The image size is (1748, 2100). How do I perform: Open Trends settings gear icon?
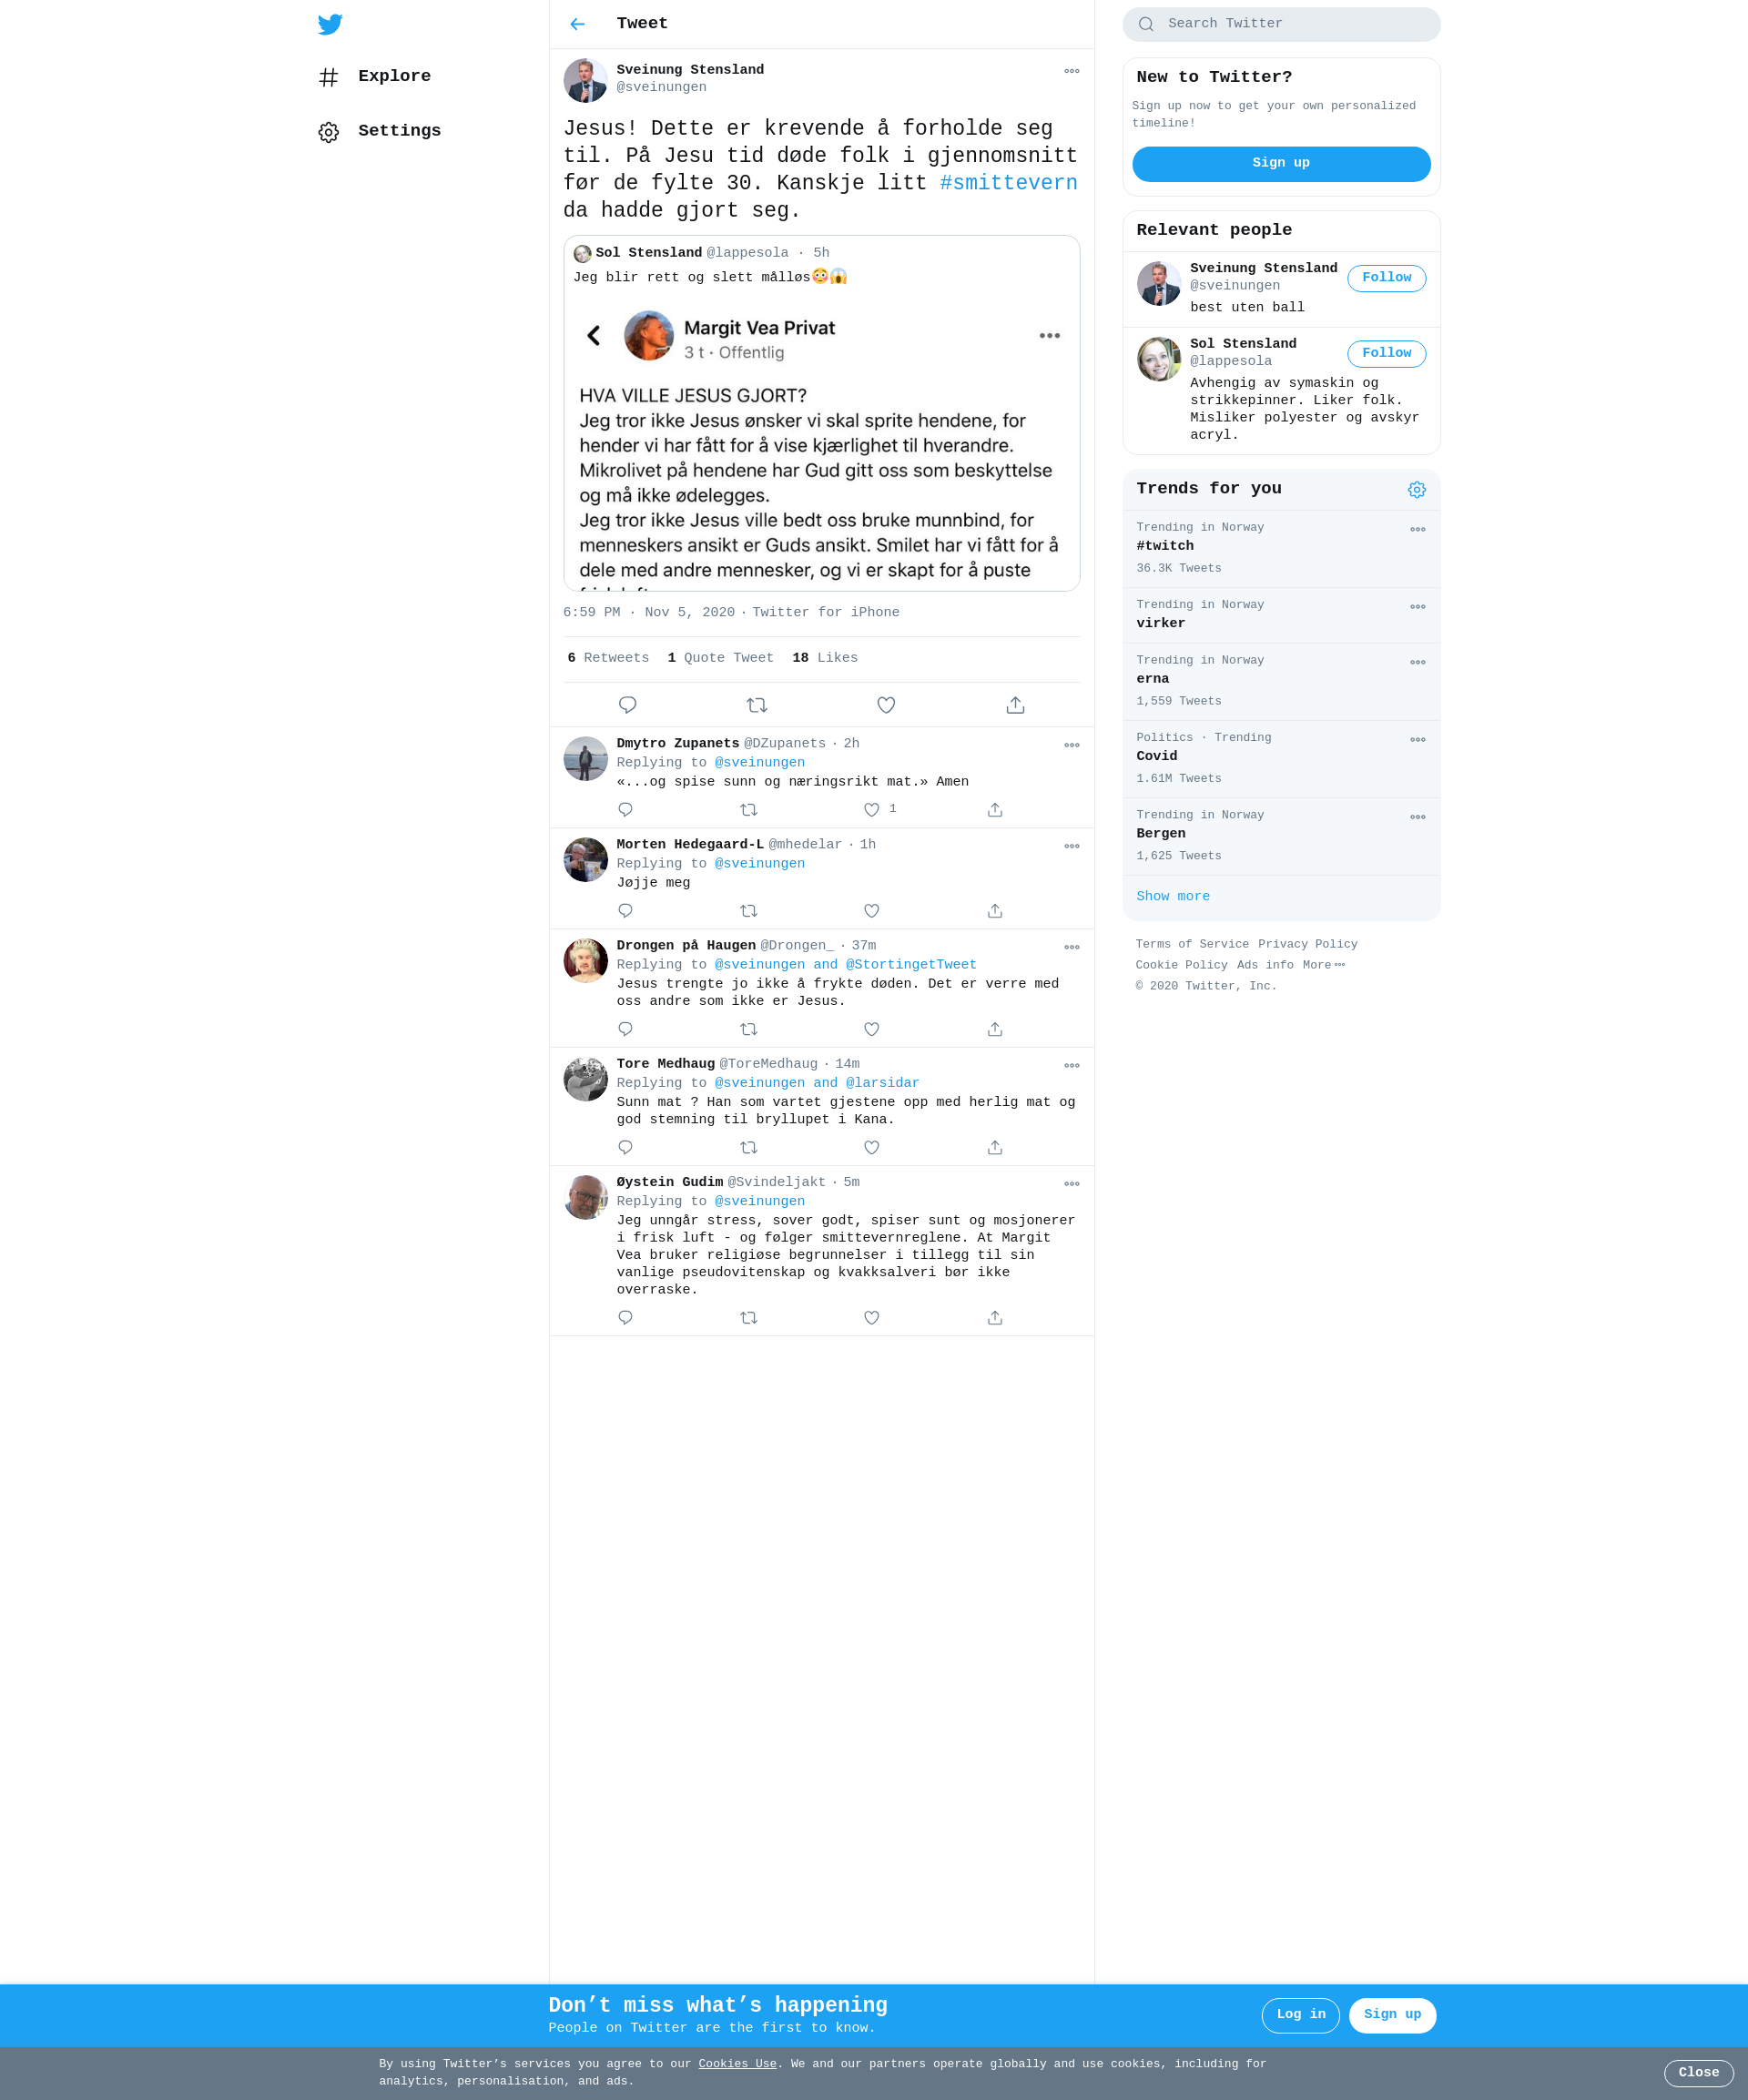1417,489
